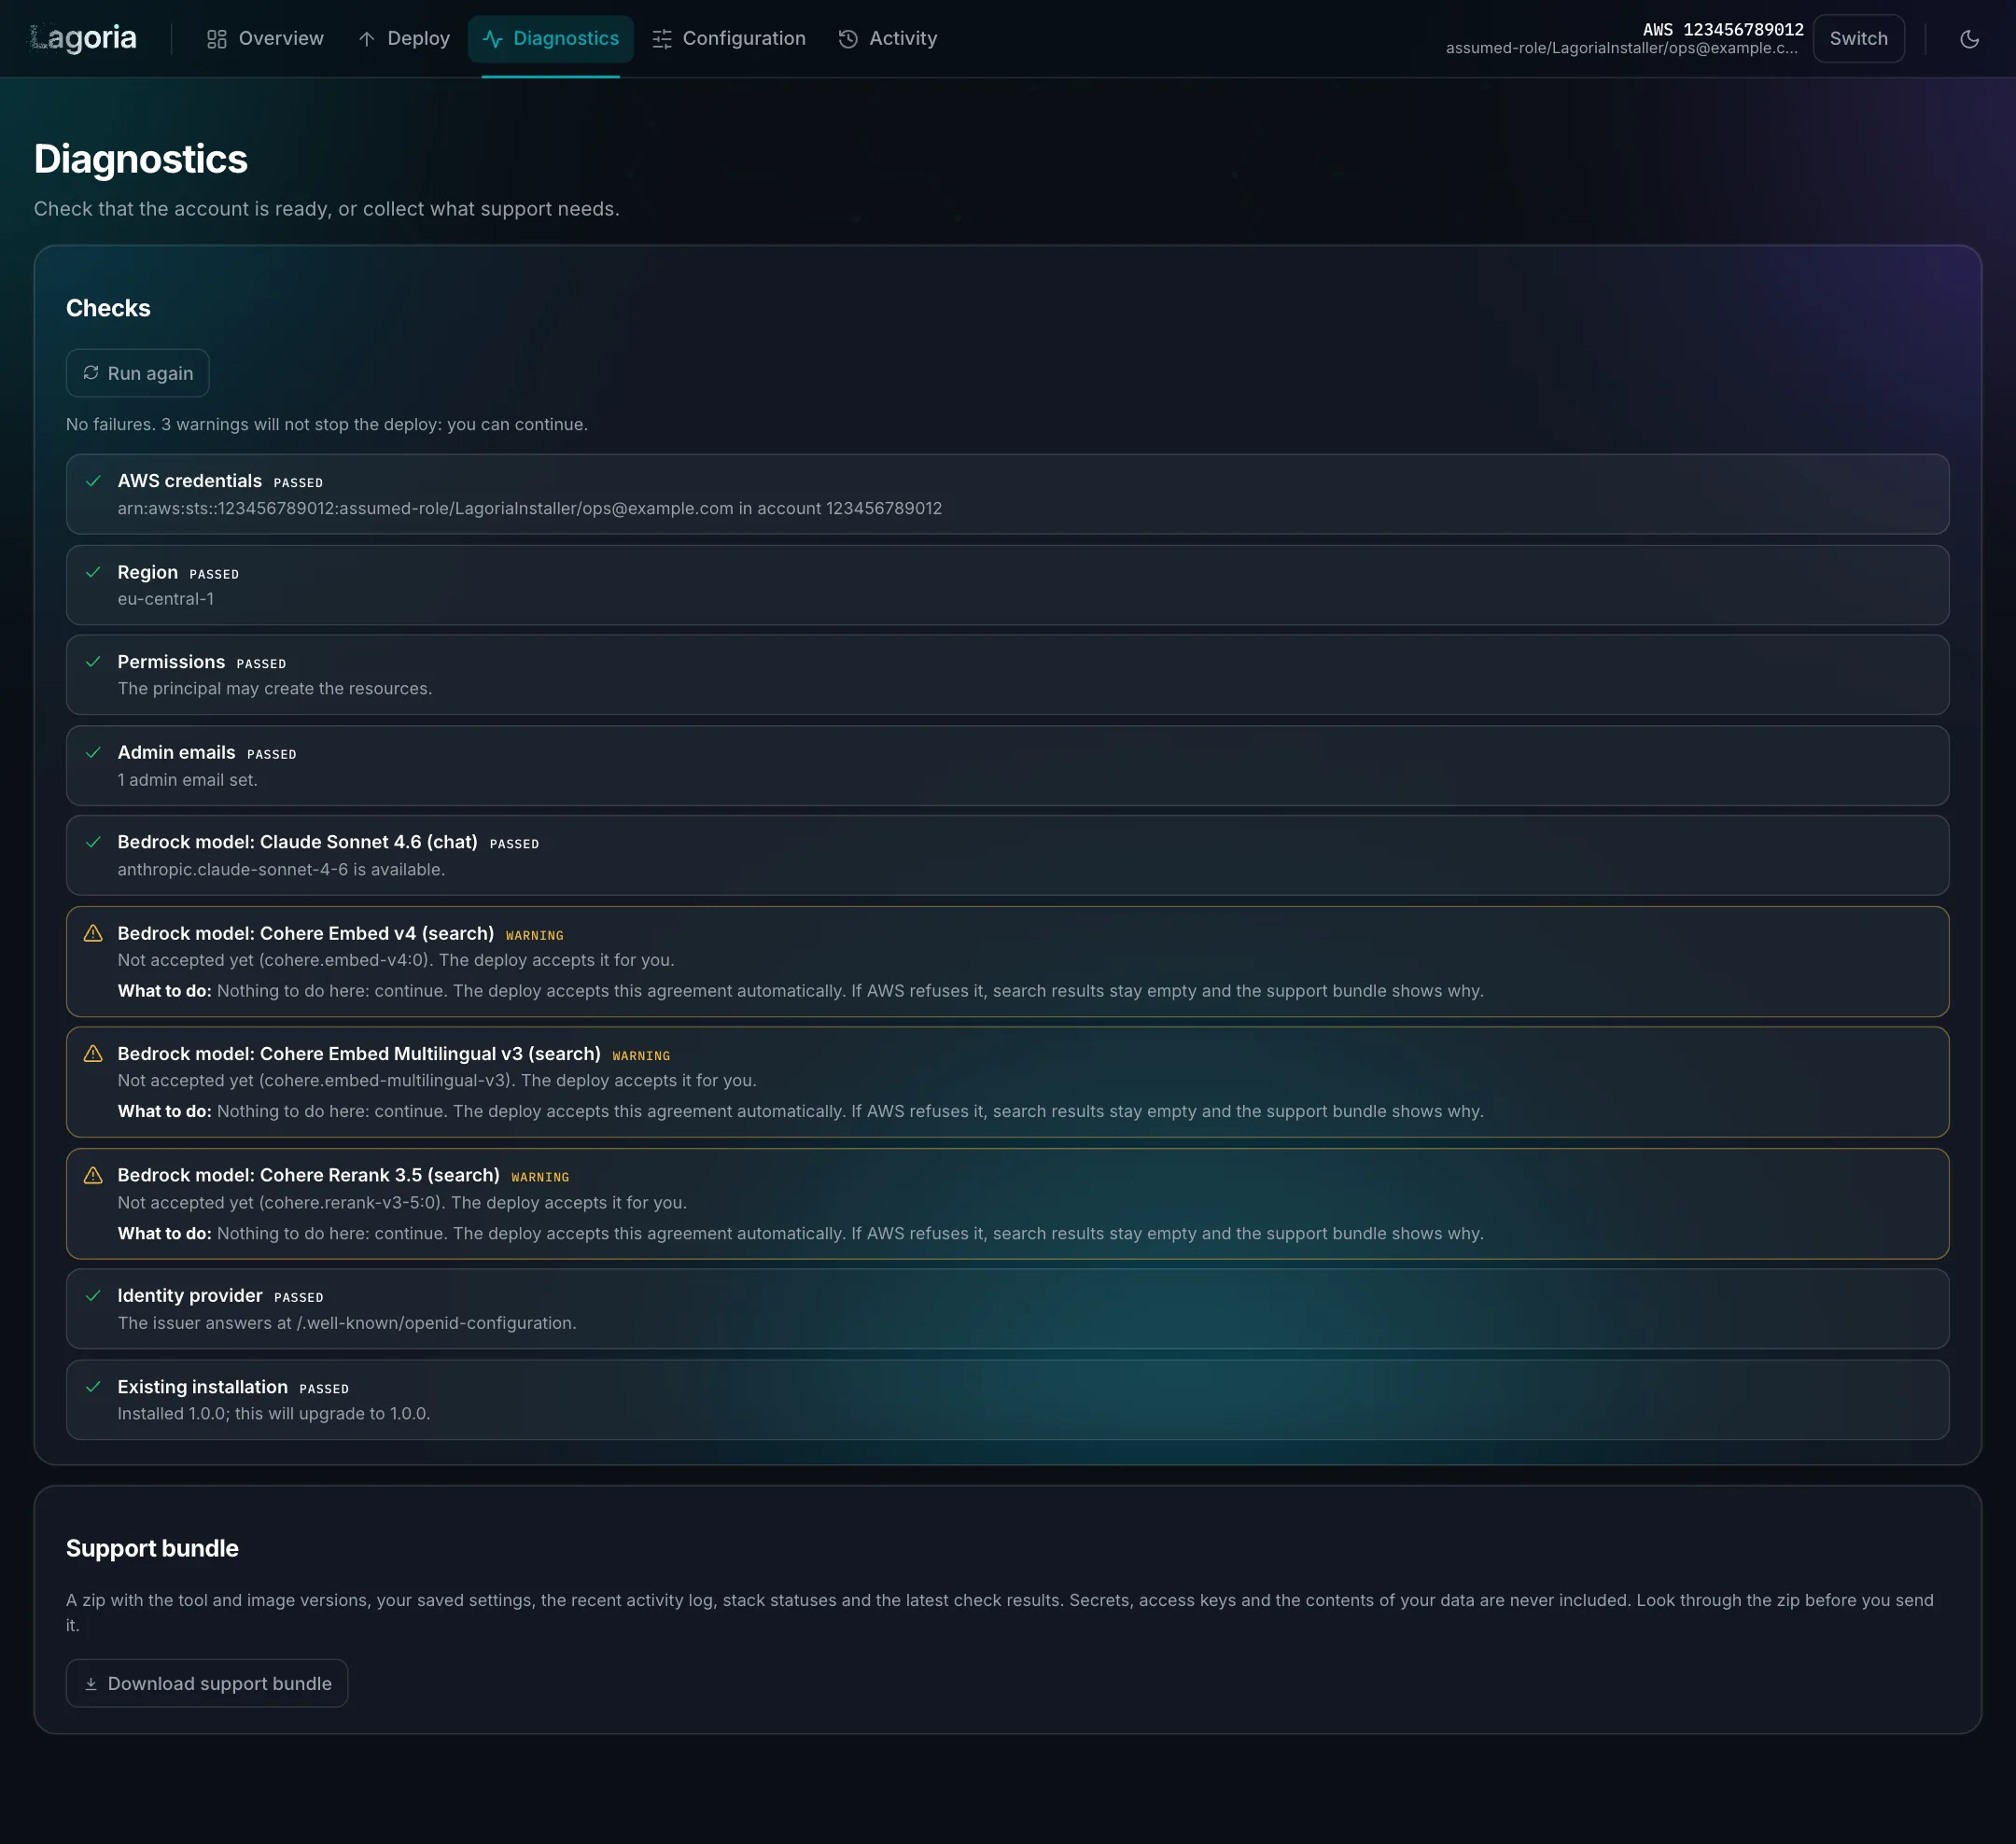The height and width of the screenshot is (1844, 2016).
Task: Click the AWS credentials check mark icon
Action: coord(93,481)
